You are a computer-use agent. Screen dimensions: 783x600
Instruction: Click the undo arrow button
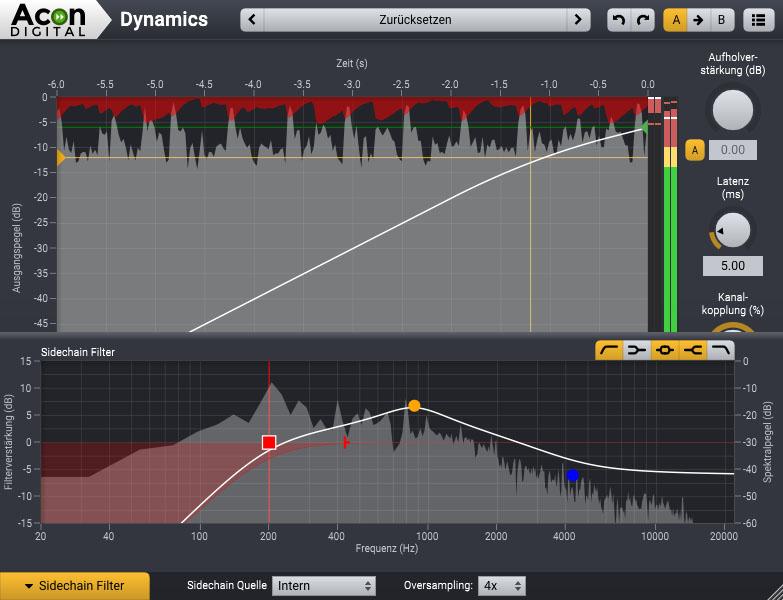(618, 20)
